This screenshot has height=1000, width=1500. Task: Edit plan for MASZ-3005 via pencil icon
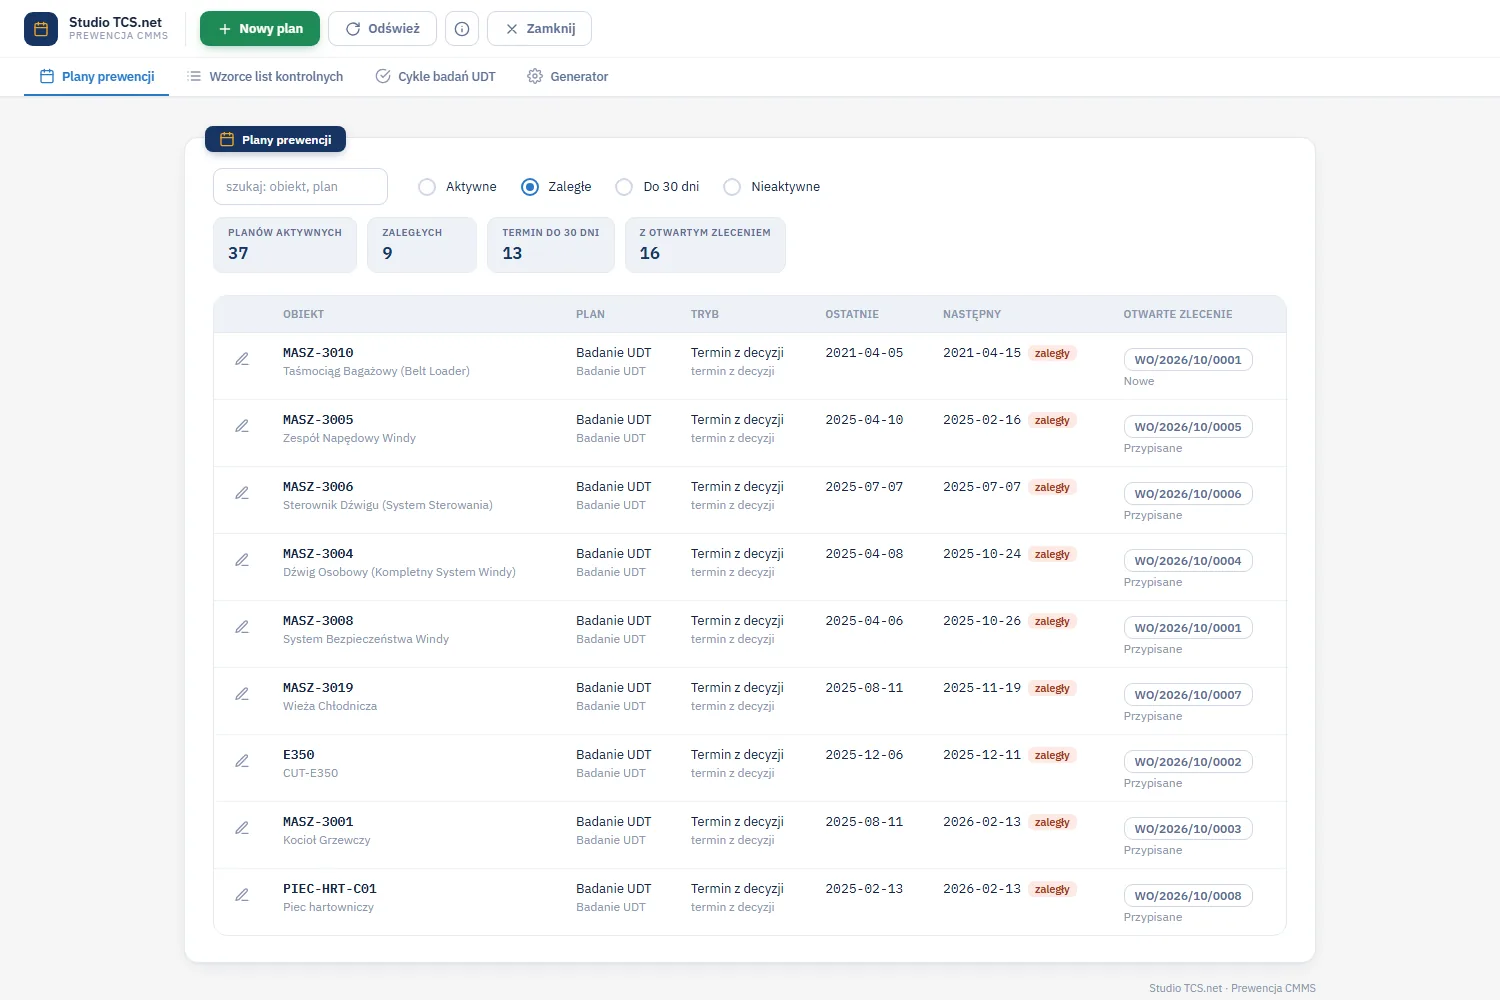tap(242, 426)
